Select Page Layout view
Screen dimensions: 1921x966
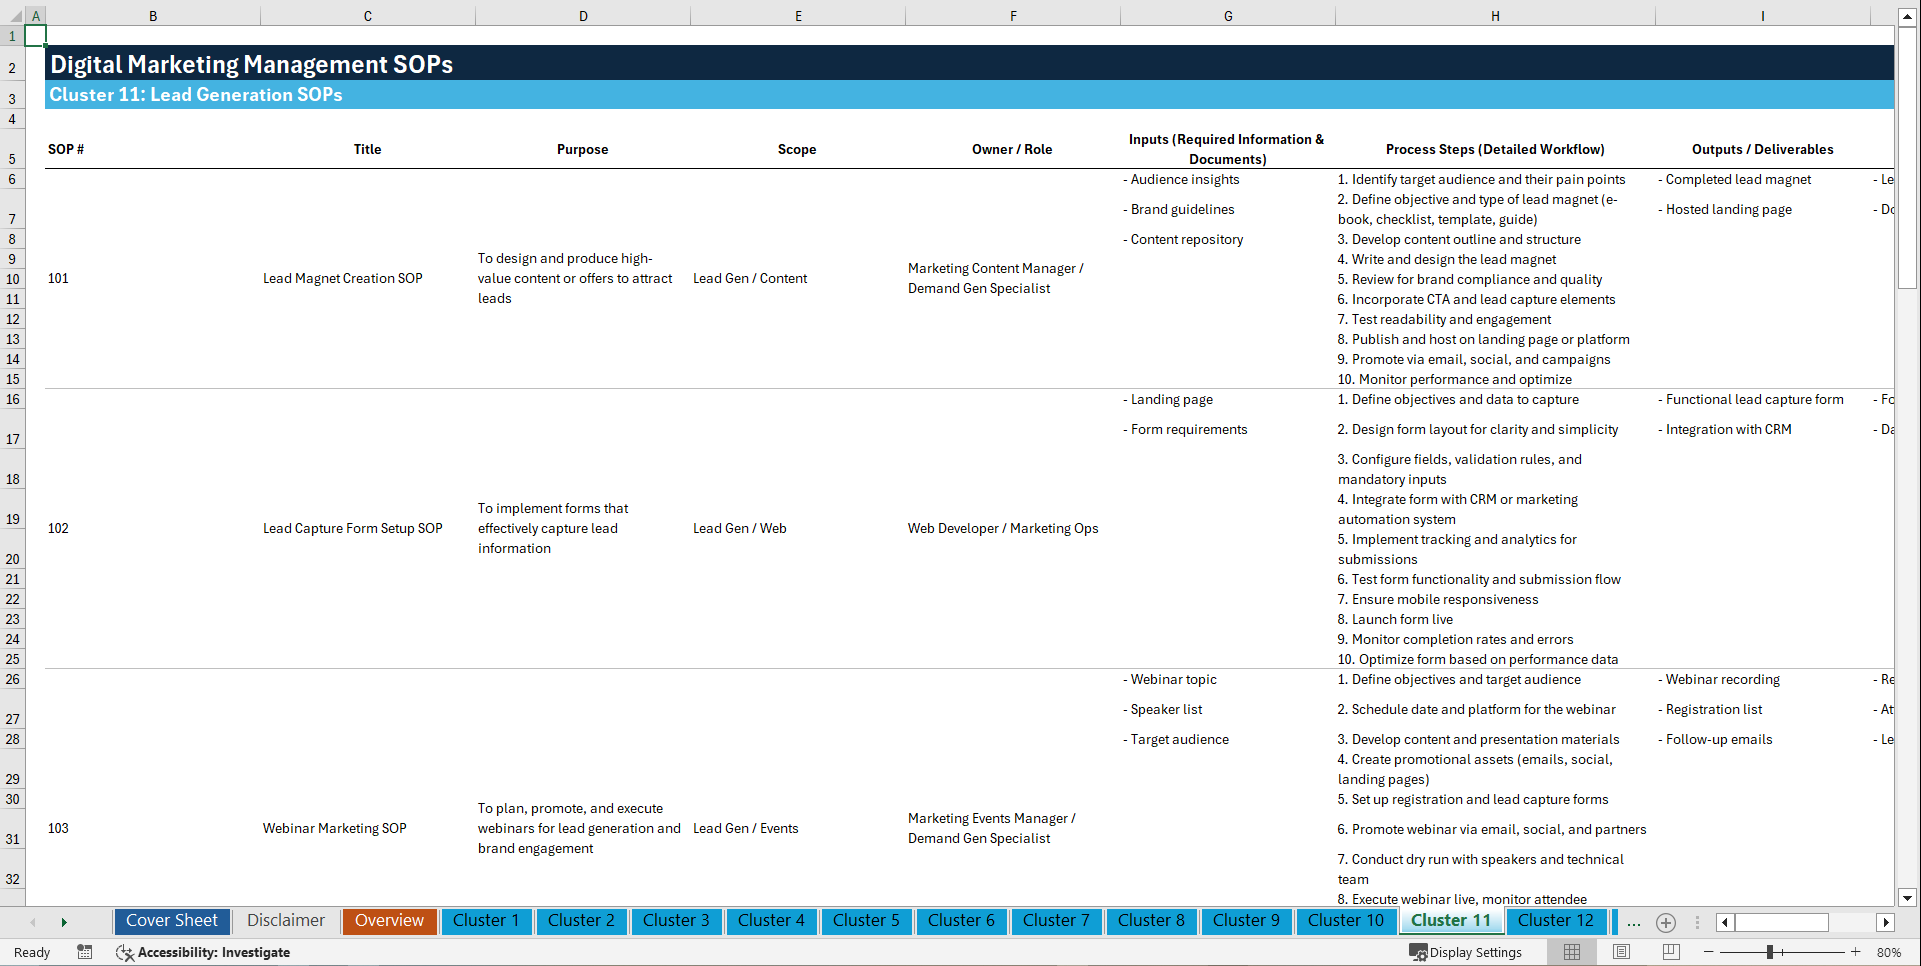(1620, 952)
